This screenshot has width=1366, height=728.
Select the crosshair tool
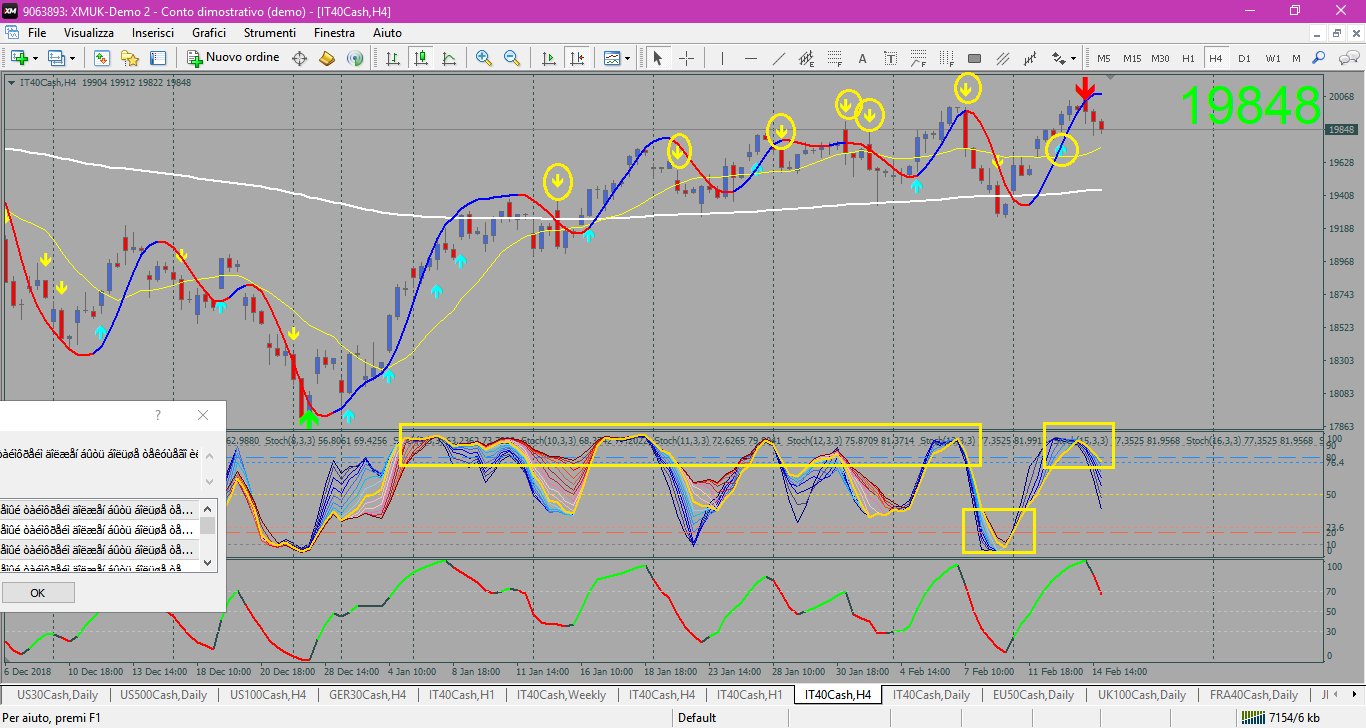pos(687,58)
